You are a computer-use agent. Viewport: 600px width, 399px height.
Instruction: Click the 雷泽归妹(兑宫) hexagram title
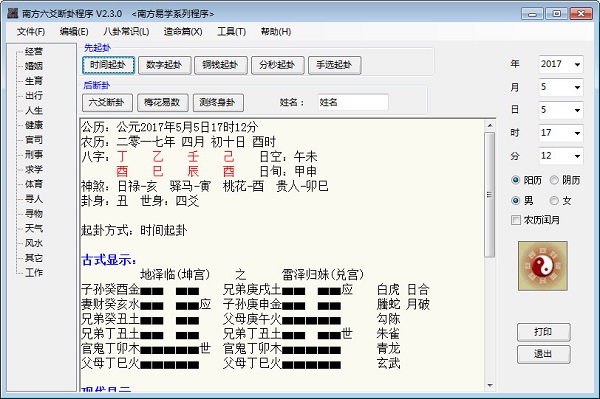click(x=323, y=274)
